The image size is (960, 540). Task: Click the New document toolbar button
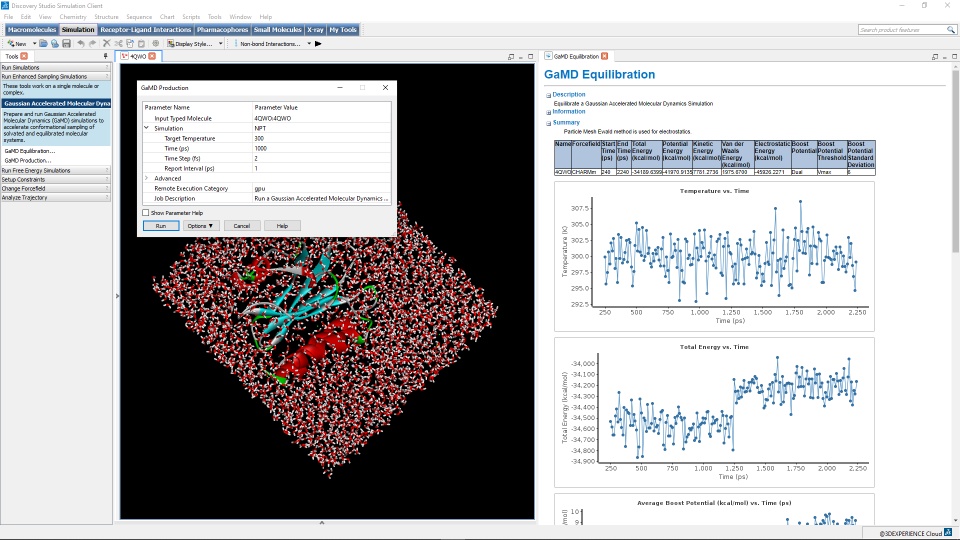[x=17, y=43]
